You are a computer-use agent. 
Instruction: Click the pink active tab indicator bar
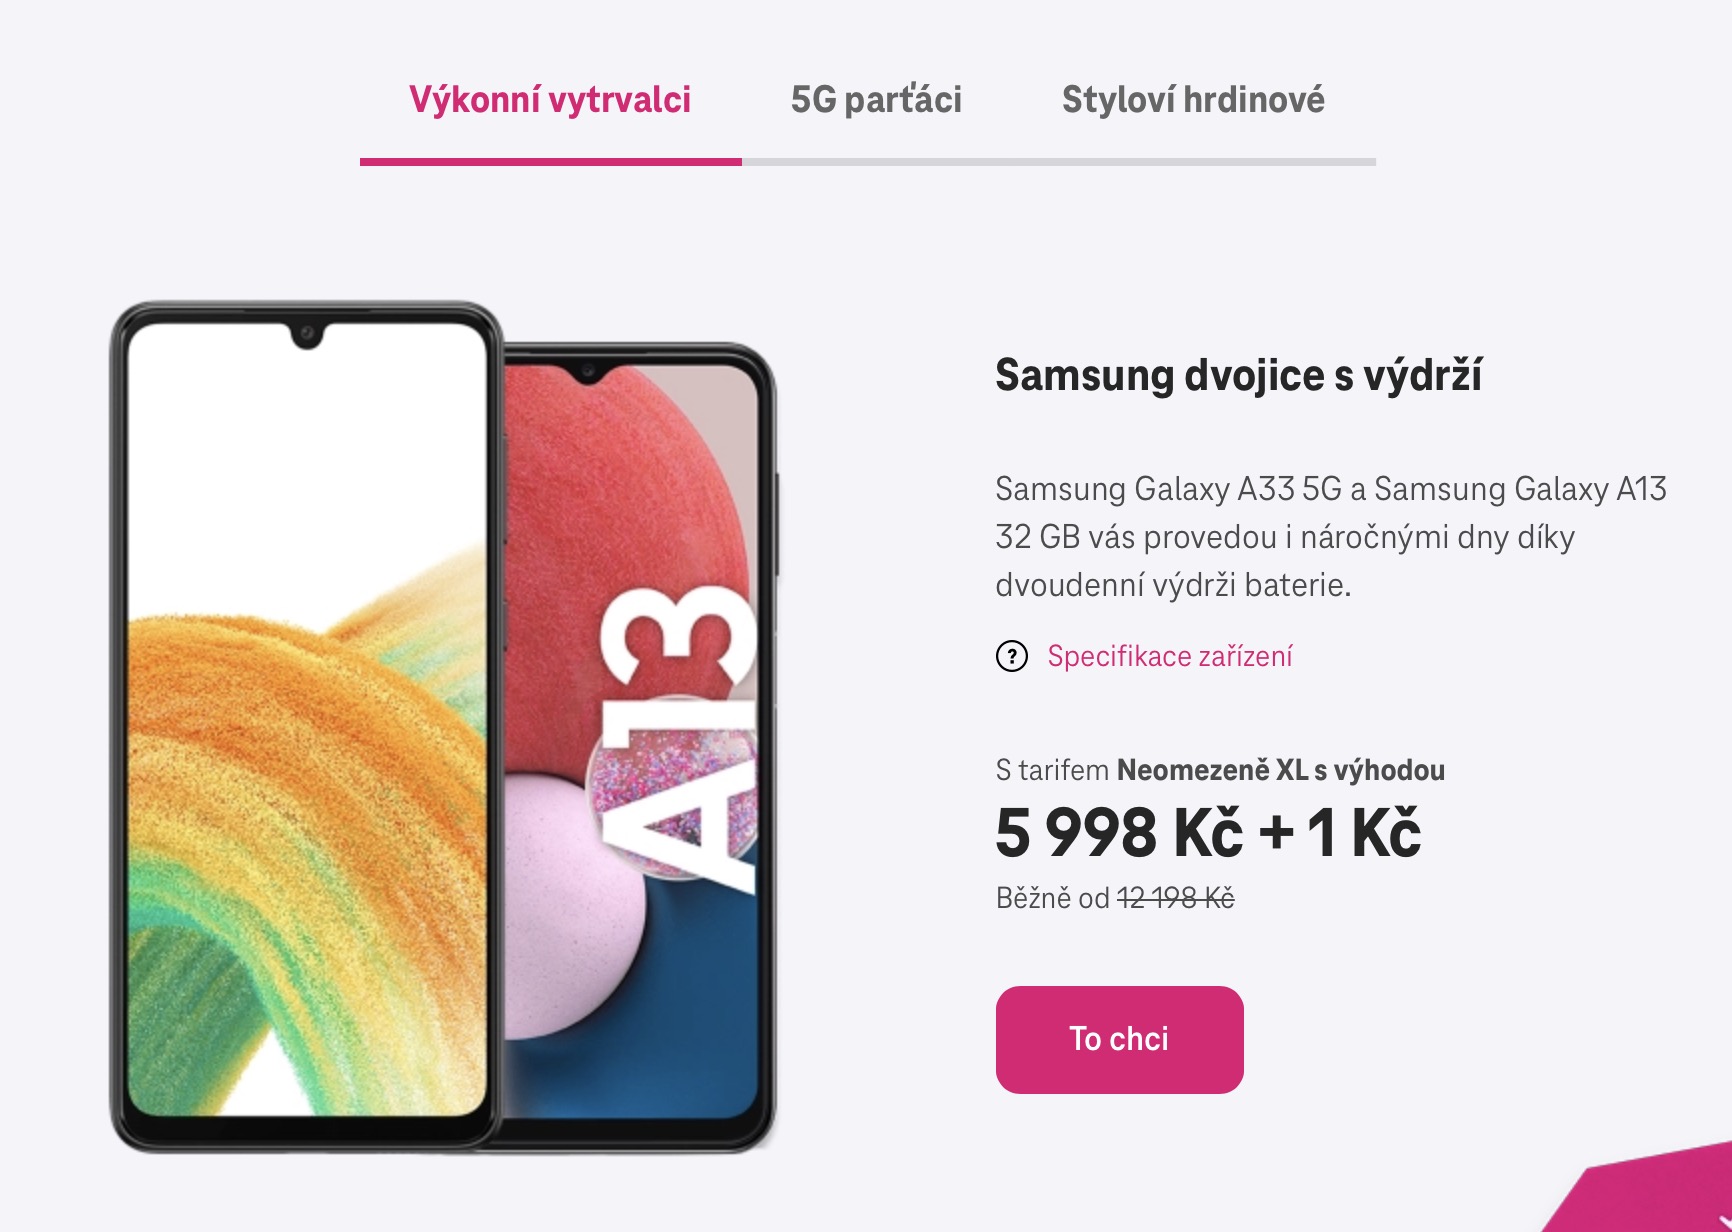pos(551,162)
